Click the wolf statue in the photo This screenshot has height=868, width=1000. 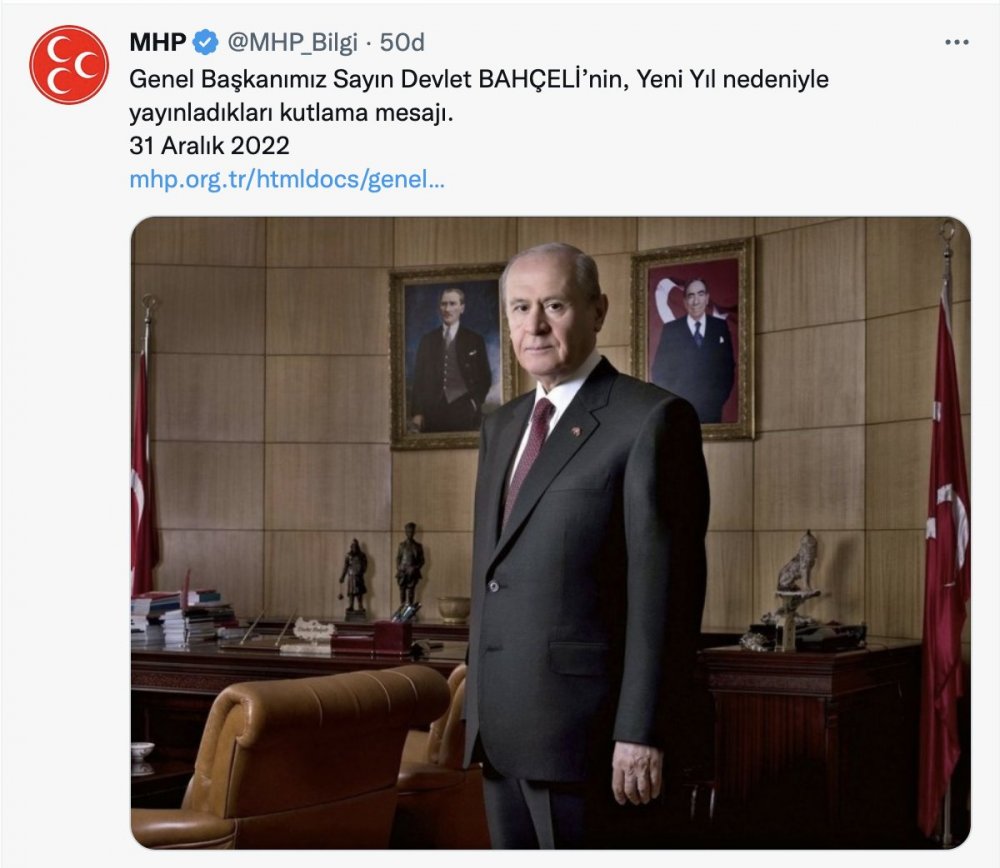(x=797, y=563)
